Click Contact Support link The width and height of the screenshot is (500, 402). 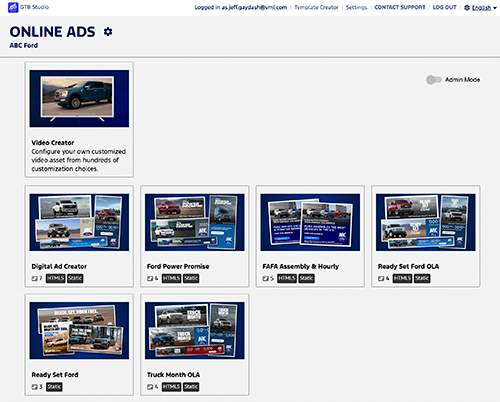[400, 7]
